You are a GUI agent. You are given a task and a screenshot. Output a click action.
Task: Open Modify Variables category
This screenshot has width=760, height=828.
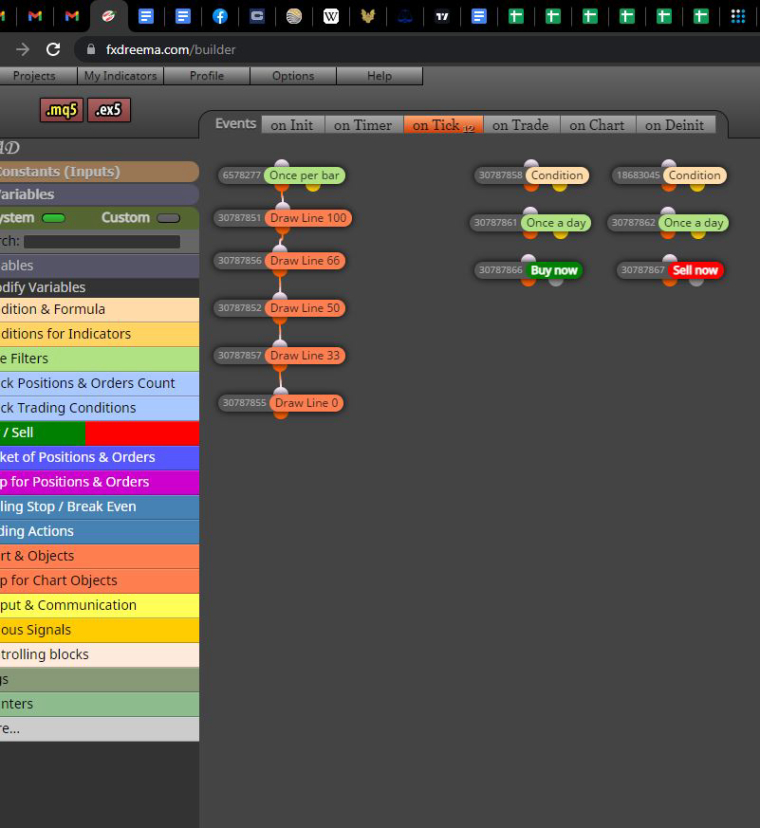pyautogui.click(x=99, y=287)
